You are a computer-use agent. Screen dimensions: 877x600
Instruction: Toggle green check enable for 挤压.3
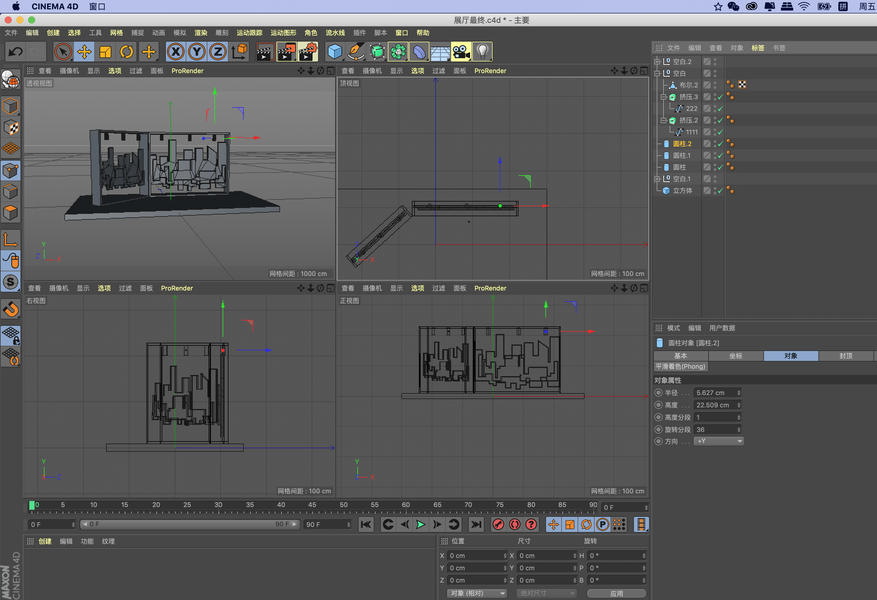click(720, 97)
